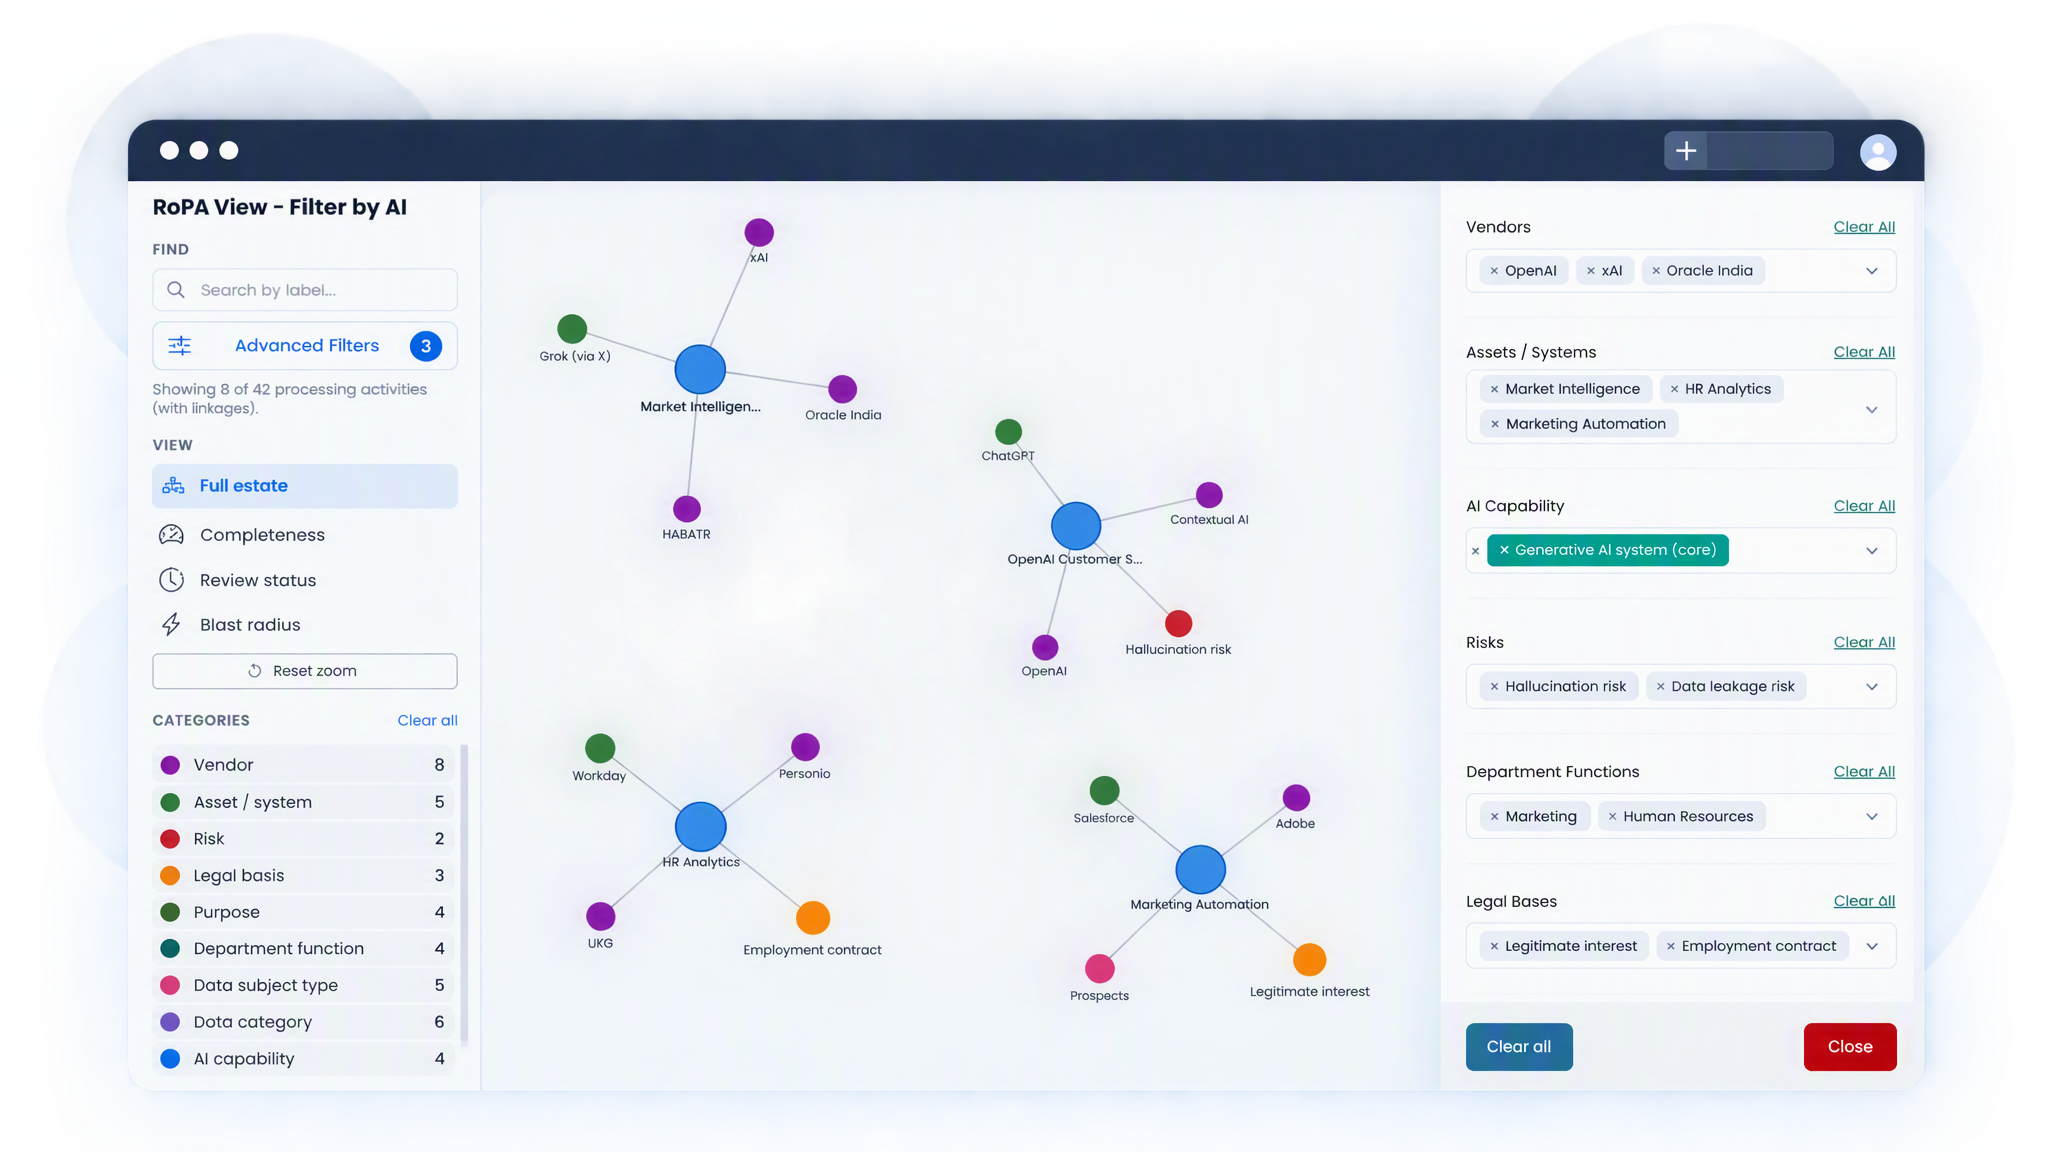Click the red Close button

click(x=1850, y=1047)
